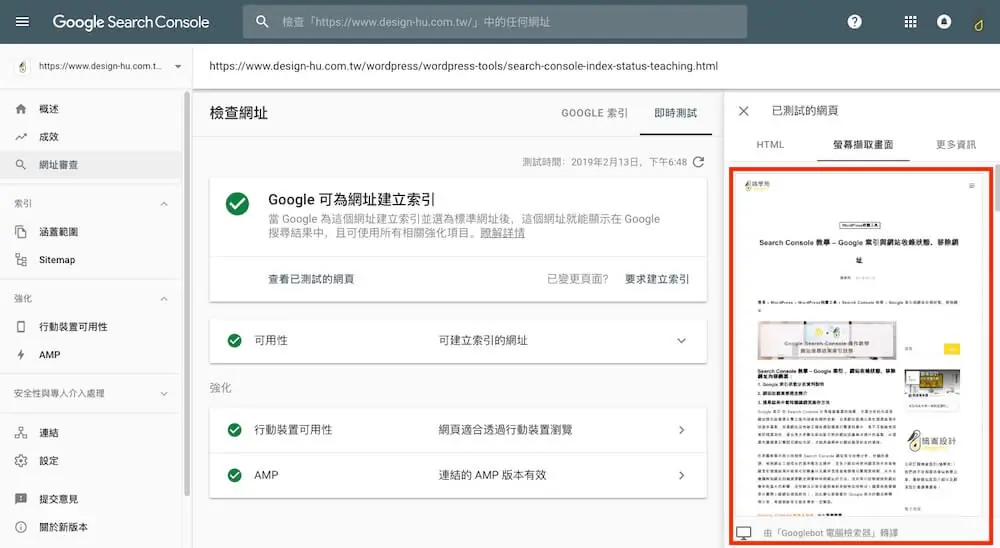Click the 網頁適合透過行動裝置瀏覽 text
This screenshot has width=1000, height=548.
(505, 430)
